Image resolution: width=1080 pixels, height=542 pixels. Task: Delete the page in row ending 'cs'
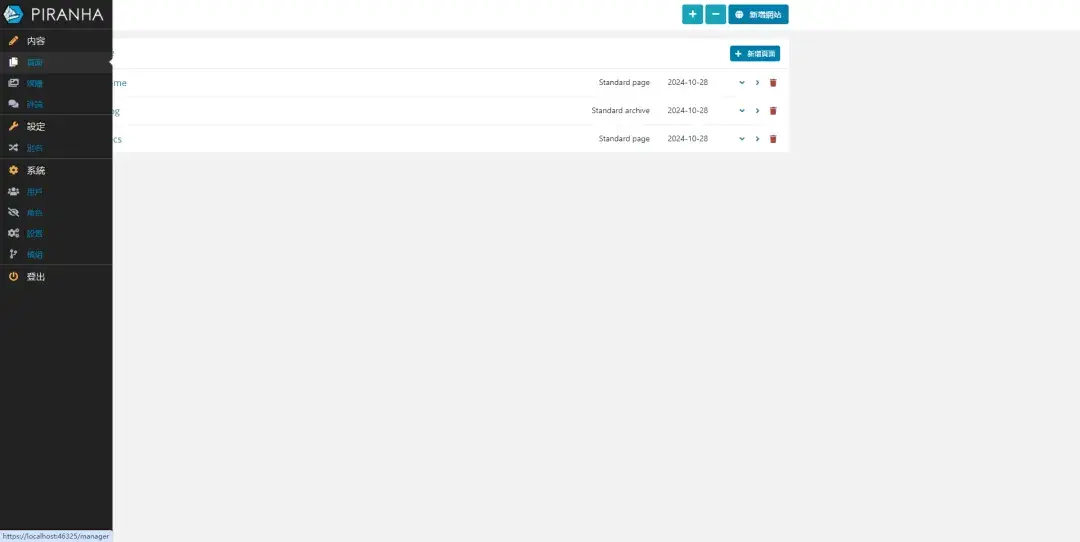pyautogui.click(x=773, y=138)
